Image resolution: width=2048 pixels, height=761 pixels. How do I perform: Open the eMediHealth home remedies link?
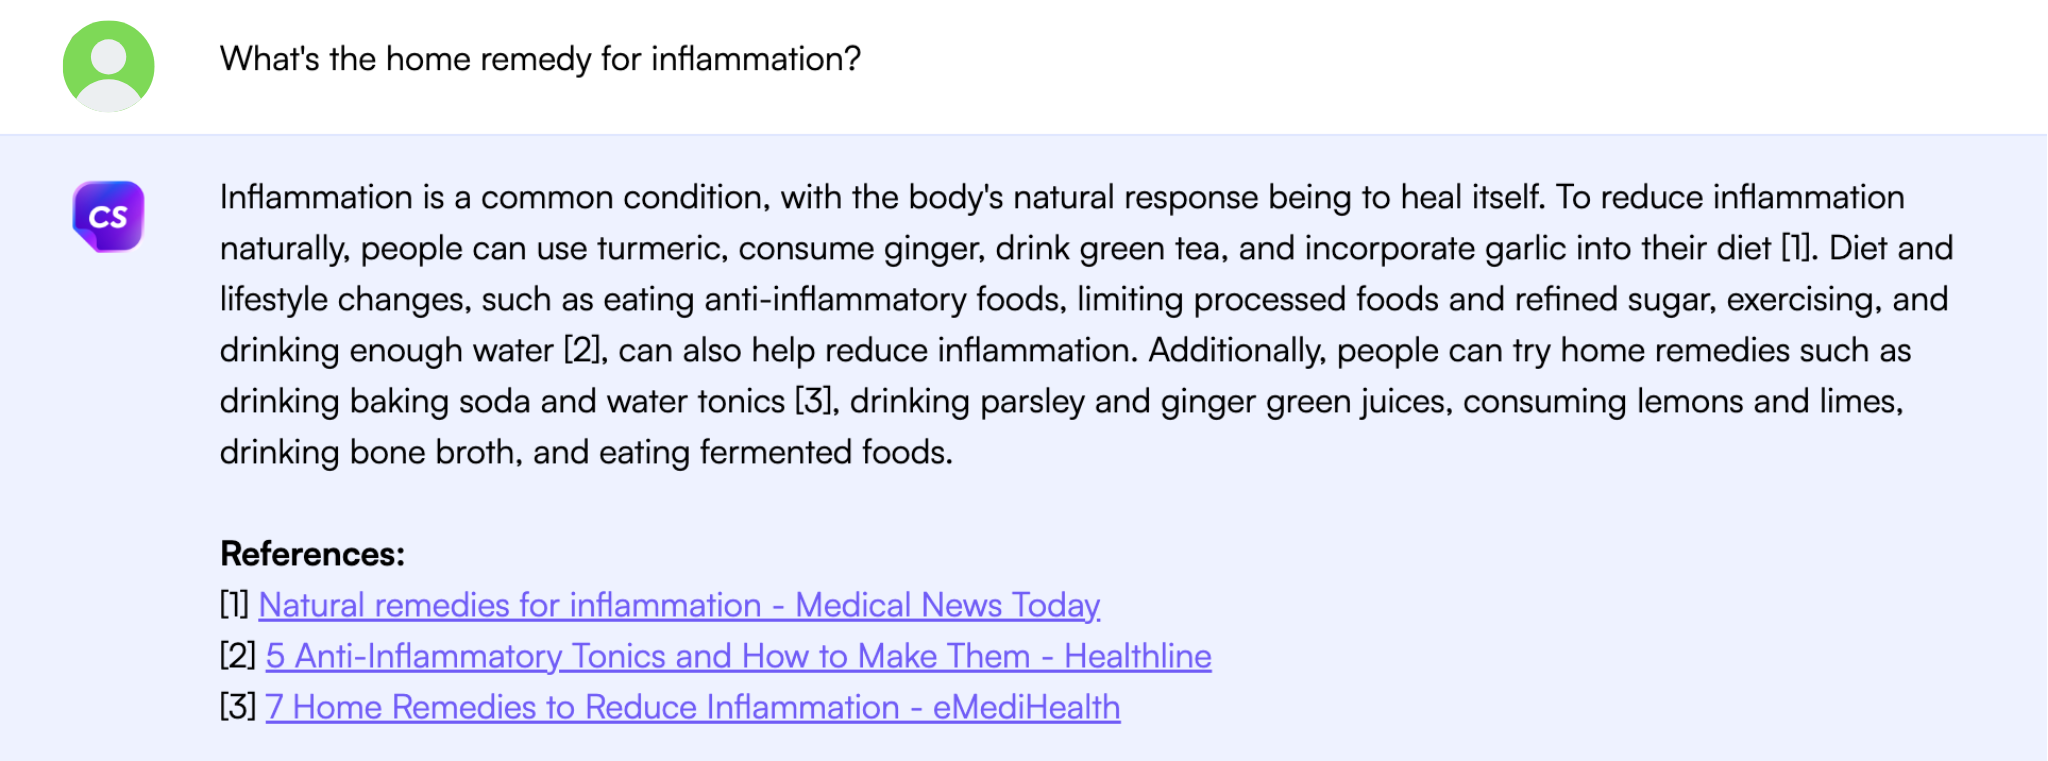(692, 707)
